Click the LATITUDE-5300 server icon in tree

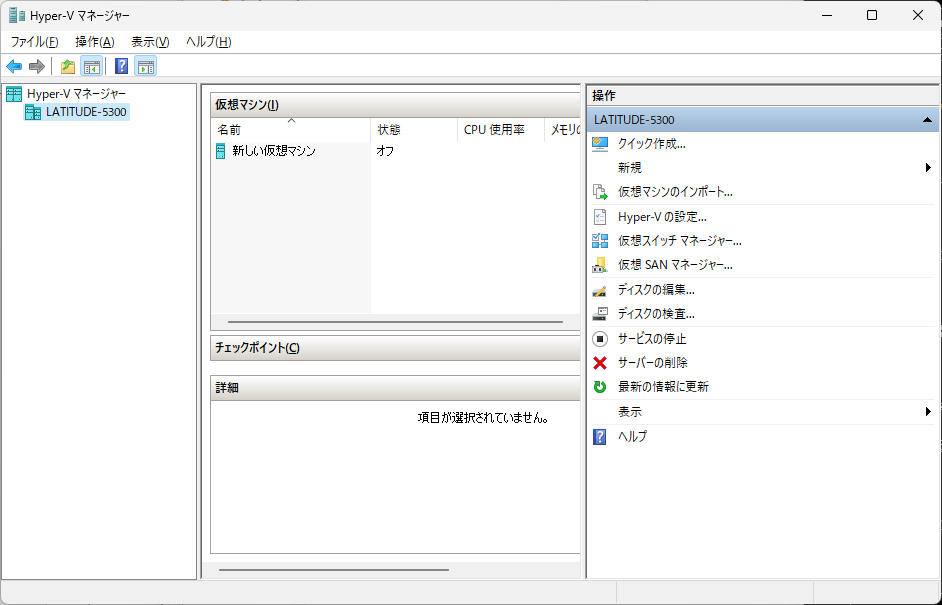coord(33,112)
